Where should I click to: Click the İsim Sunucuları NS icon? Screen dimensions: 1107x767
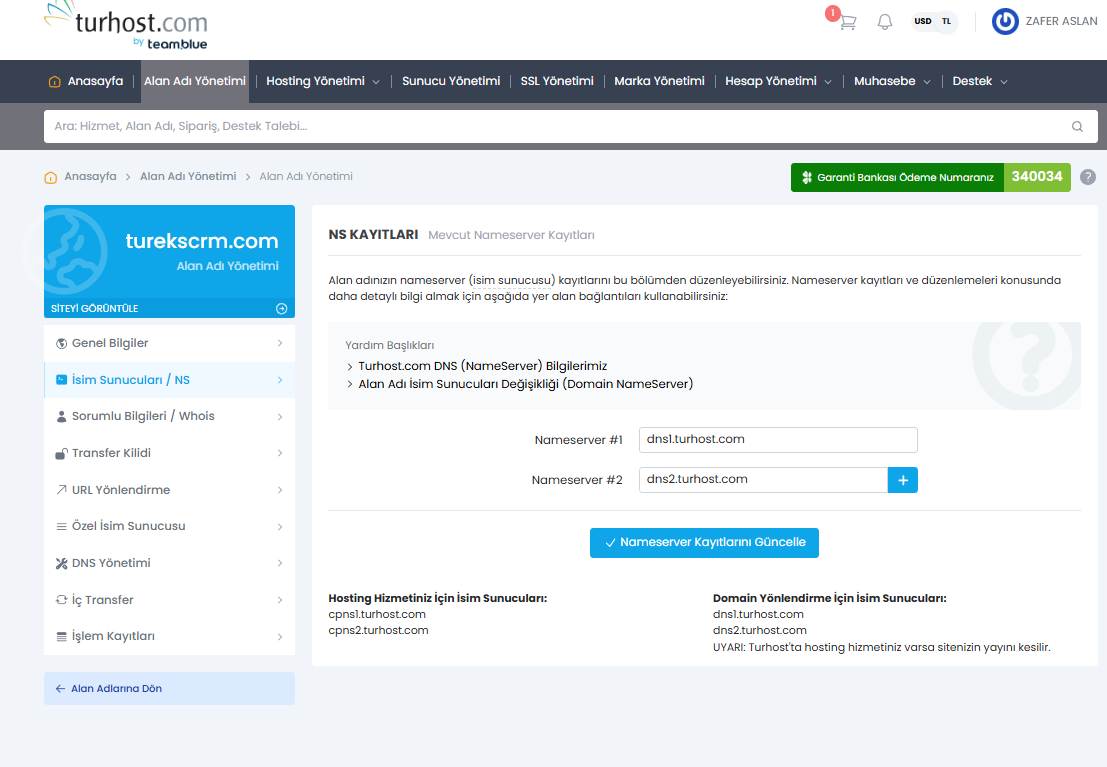[x=61, y=380]
